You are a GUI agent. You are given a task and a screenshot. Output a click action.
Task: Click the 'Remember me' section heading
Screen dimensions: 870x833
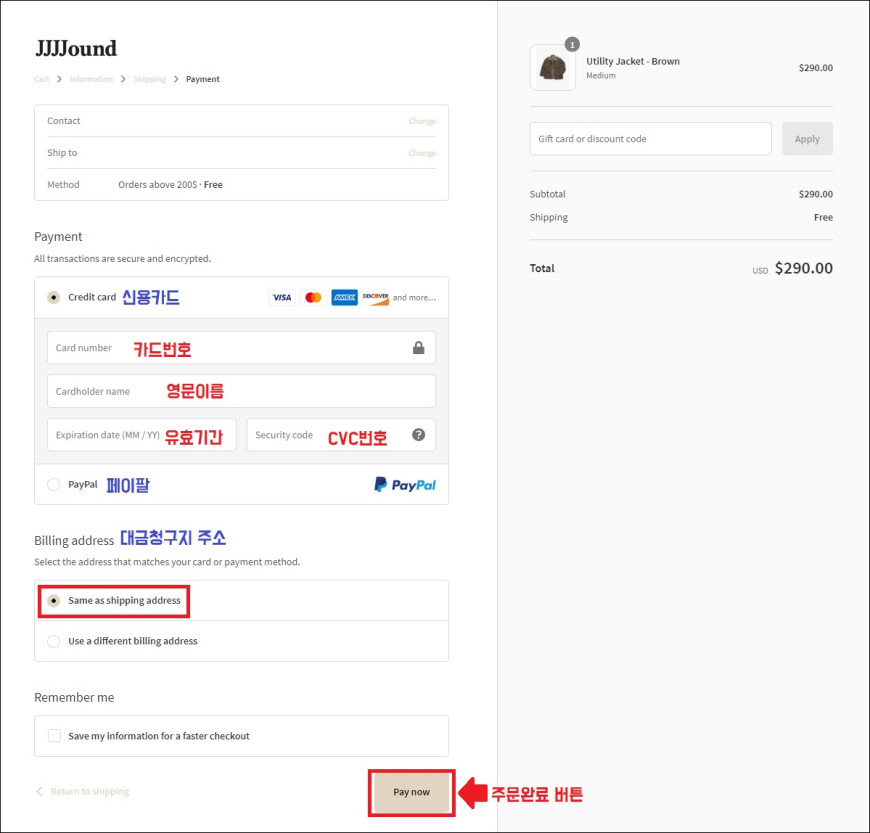coord(74,698)
